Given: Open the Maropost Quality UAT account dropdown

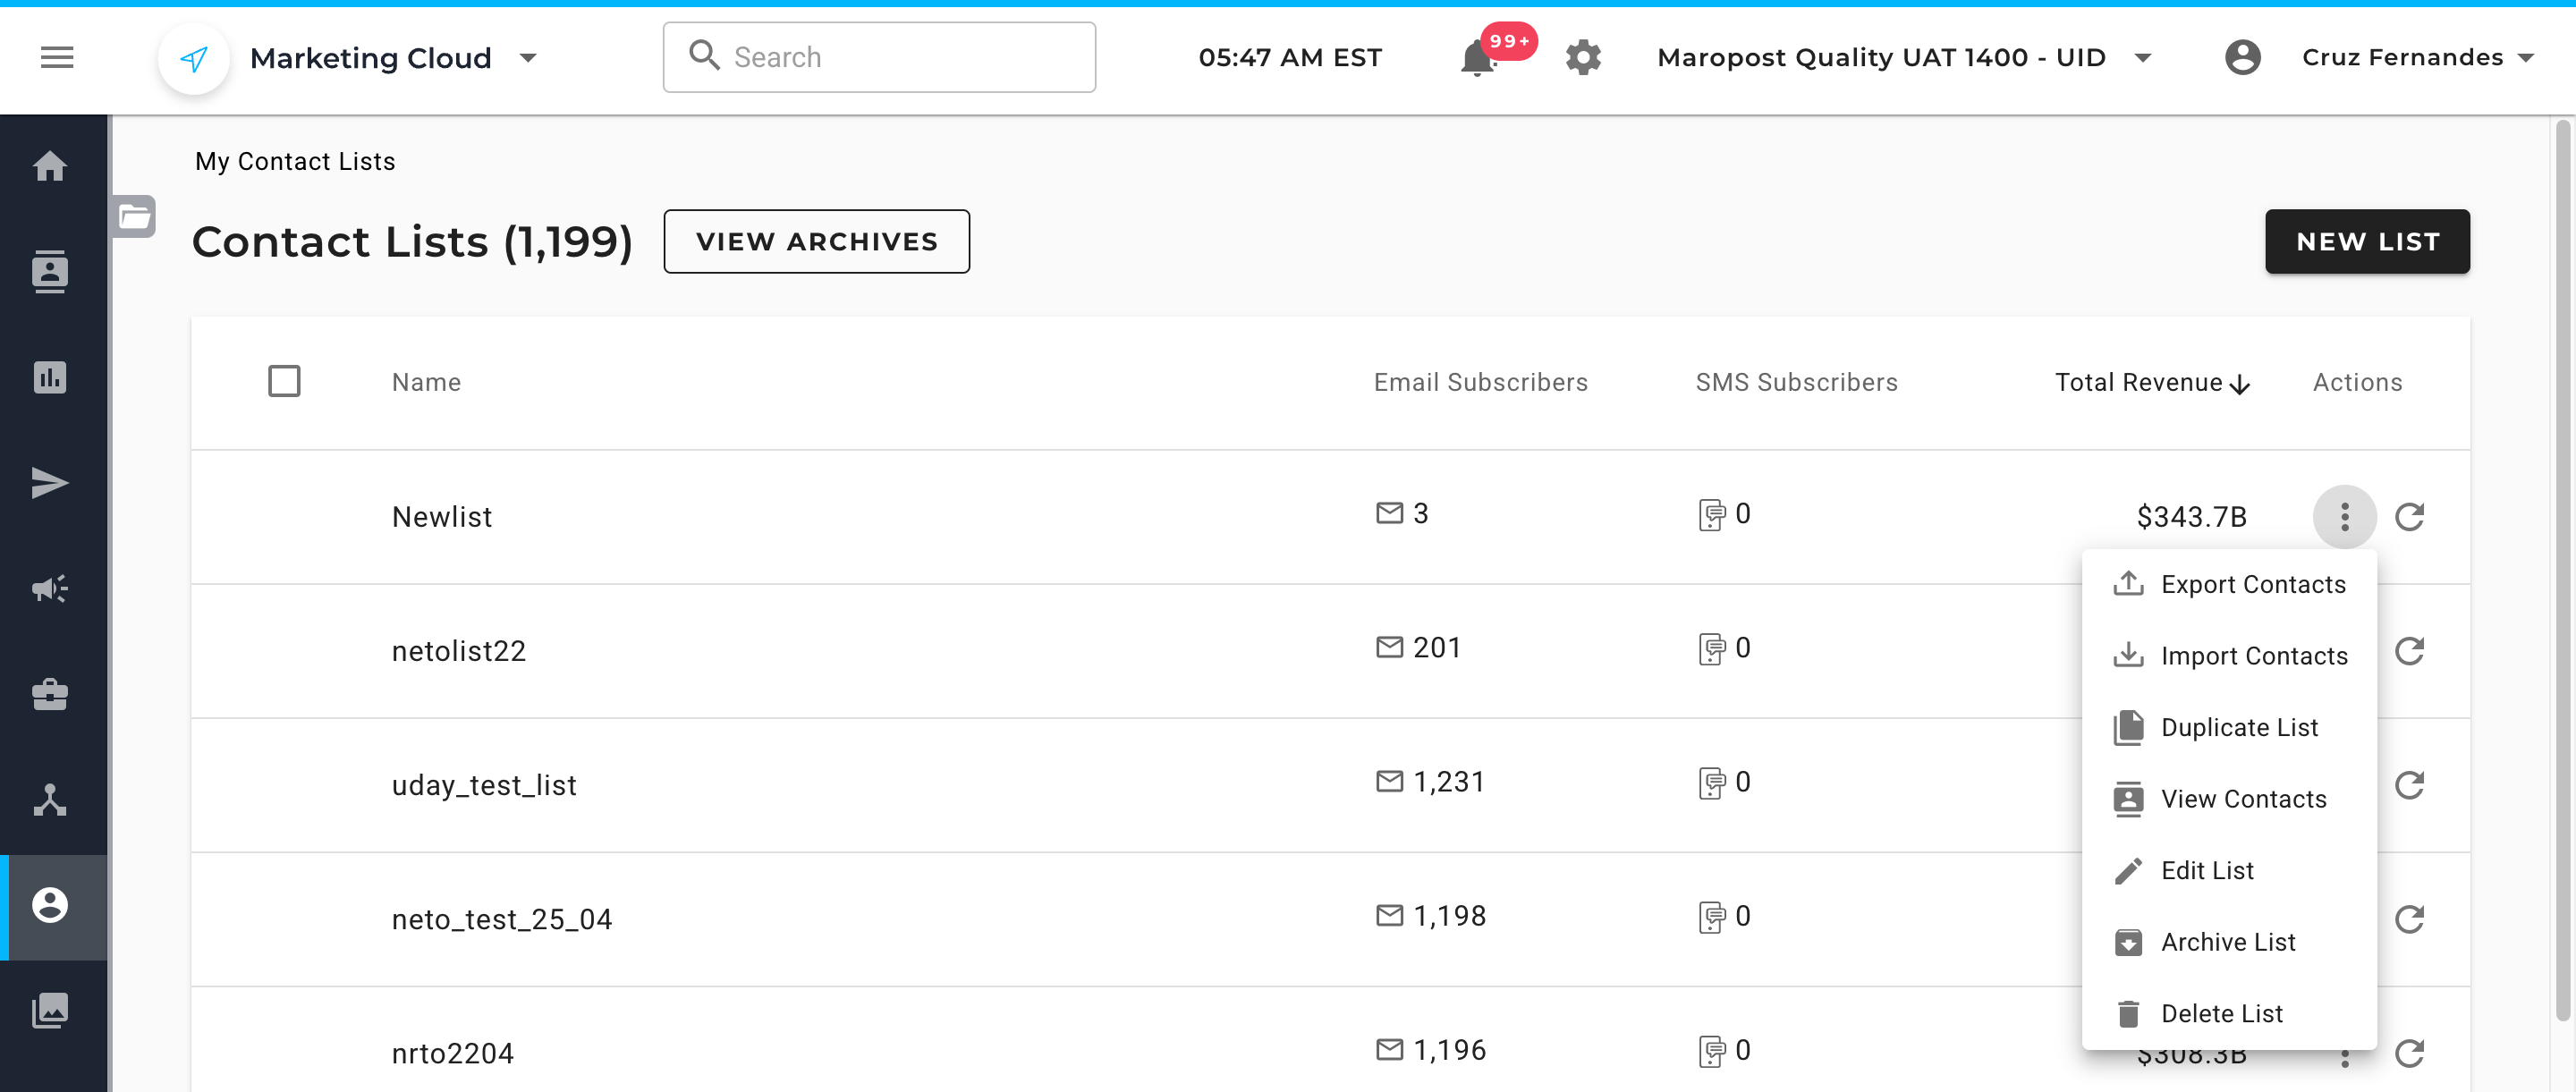Looking at the screenshot, I should pyautogui.click(x=2142, y=58).
